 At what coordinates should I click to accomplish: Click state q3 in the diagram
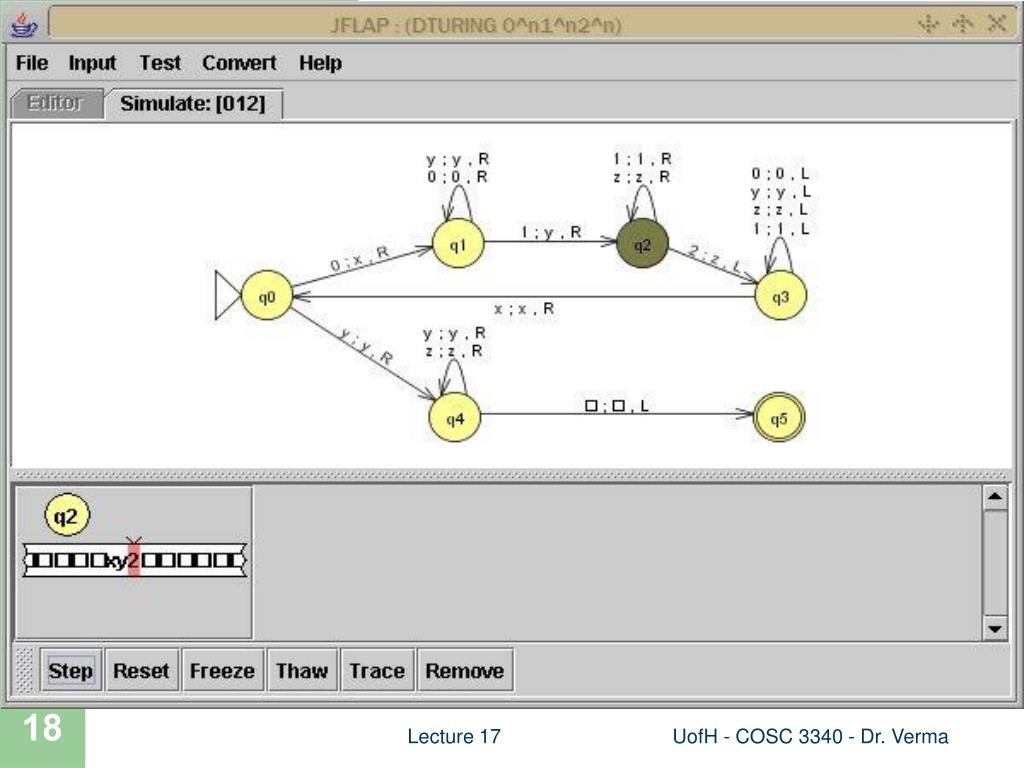tap(780, 296)
